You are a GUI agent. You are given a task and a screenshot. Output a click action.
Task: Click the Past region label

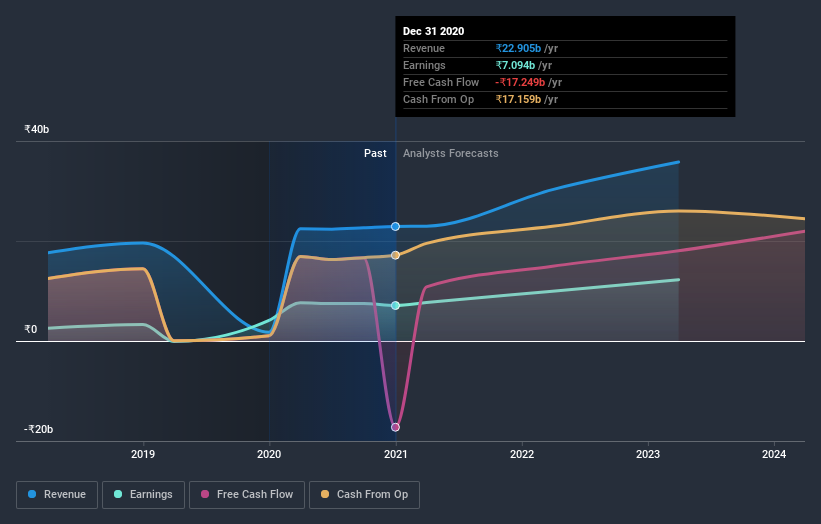[375, 153]
